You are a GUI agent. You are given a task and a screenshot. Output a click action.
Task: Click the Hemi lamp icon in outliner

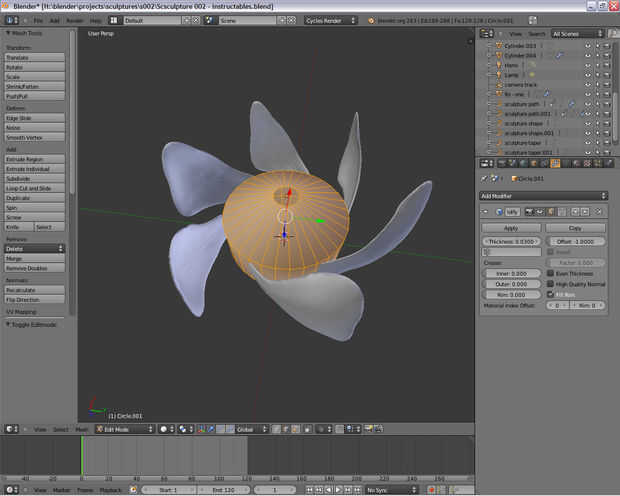[497, 65]
